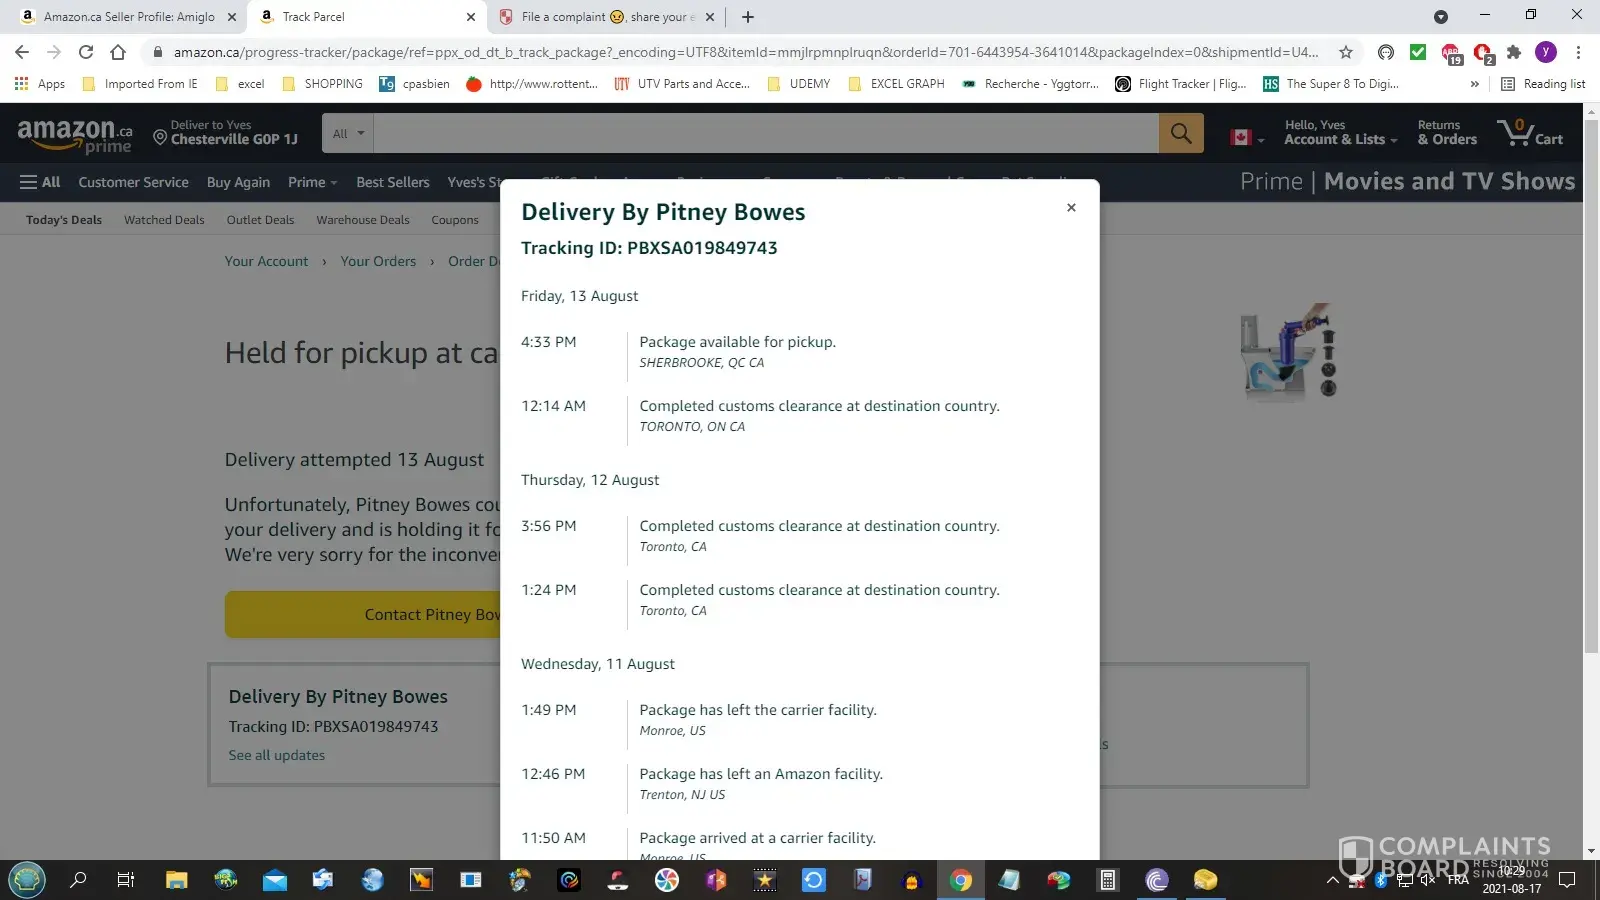Expand the search category All dropdown

point(348,133)
